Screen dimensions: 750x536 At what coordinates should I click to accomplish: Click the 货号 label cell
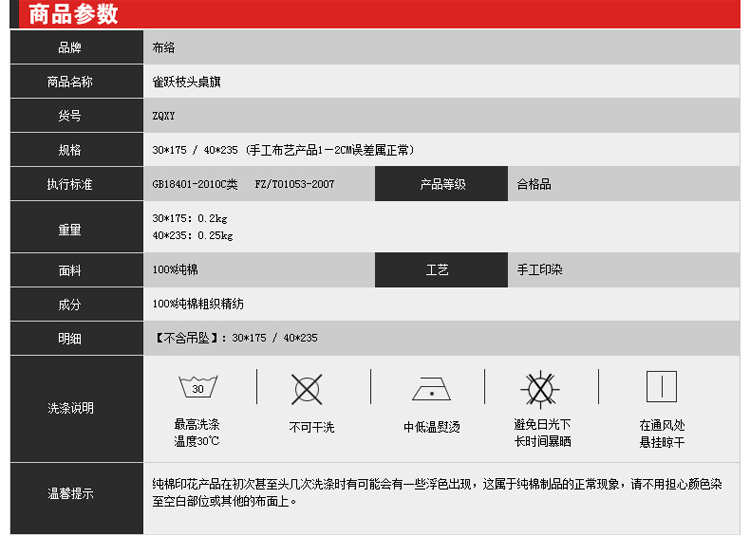coord(77,116)
